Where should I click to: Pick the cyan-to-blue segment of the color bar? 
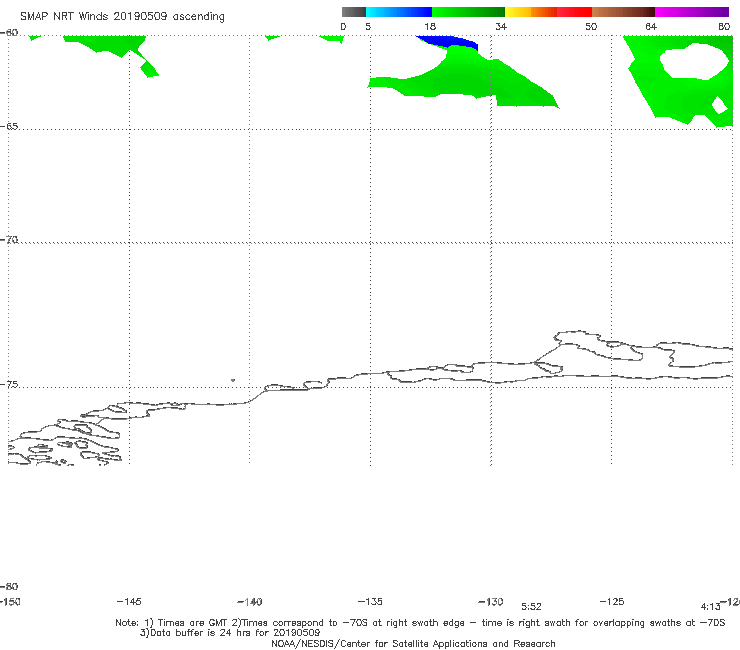pyautogui.click(x=399, y=12)
